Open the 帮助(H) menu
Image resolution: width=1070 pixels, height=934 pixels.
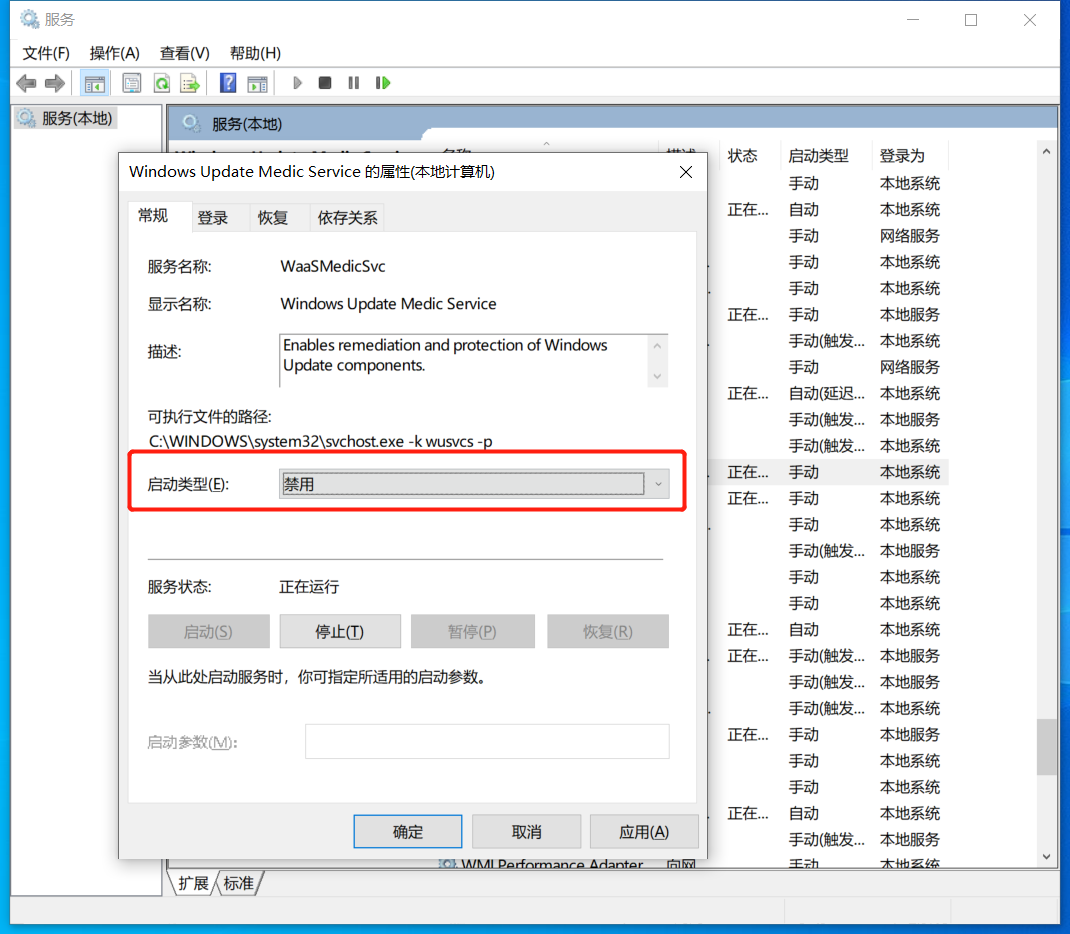point(255,53)
